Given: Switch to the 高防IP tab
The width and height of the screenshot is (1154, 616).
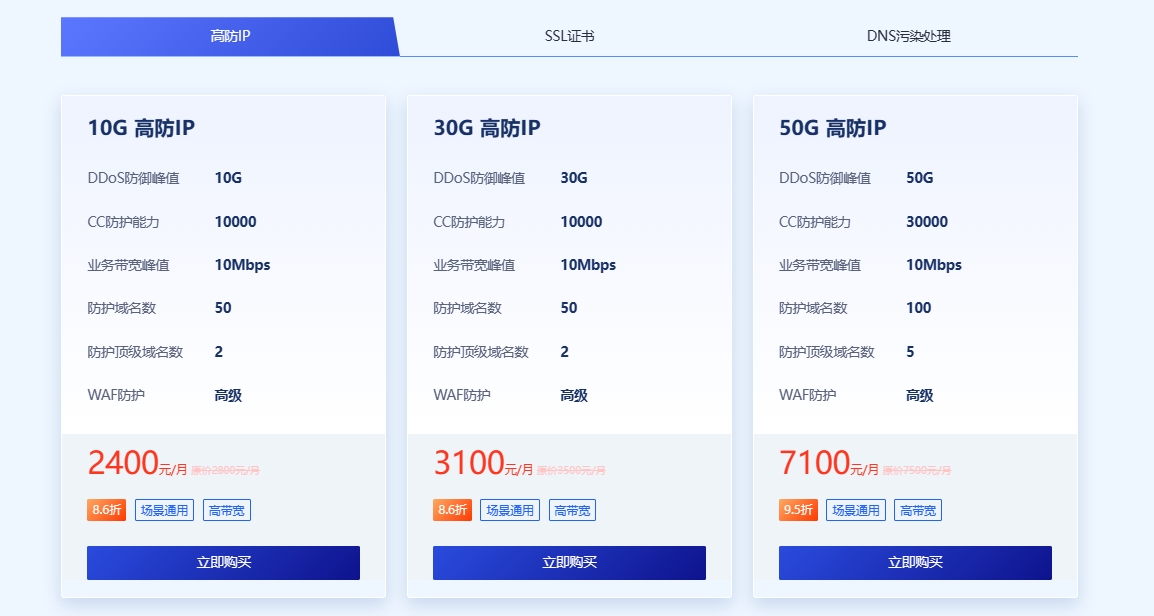Looking at the screenshot, I should (229, 36).
